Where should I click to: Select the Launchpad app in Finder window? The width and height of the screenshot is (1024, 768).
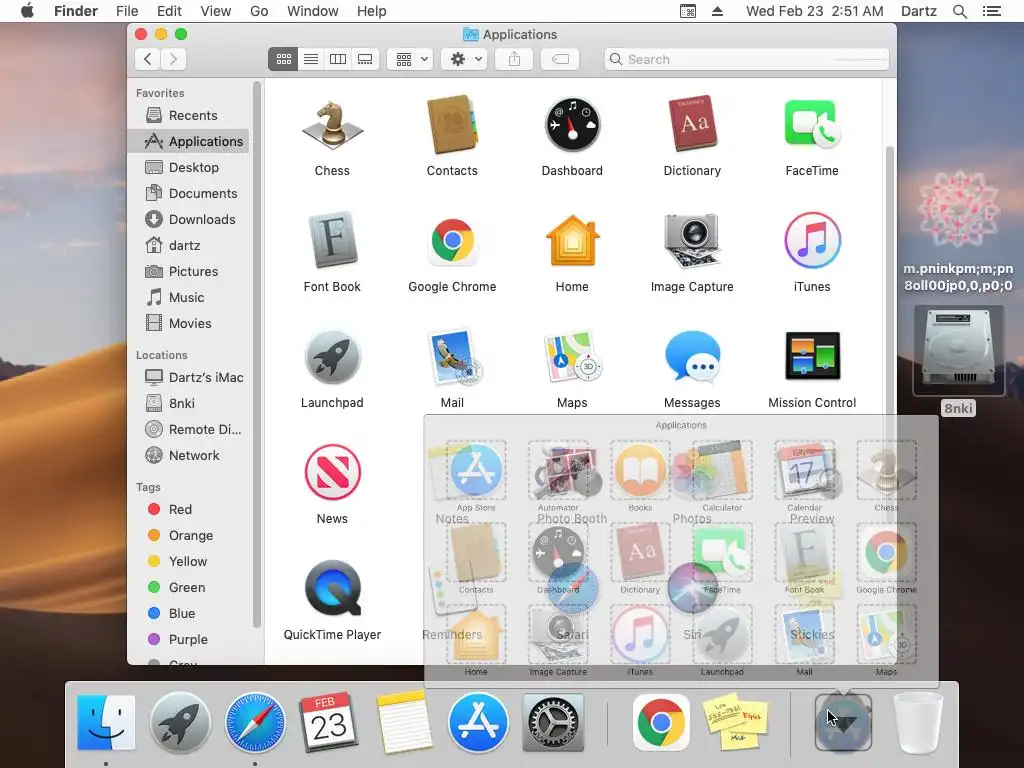click(332, 357)
